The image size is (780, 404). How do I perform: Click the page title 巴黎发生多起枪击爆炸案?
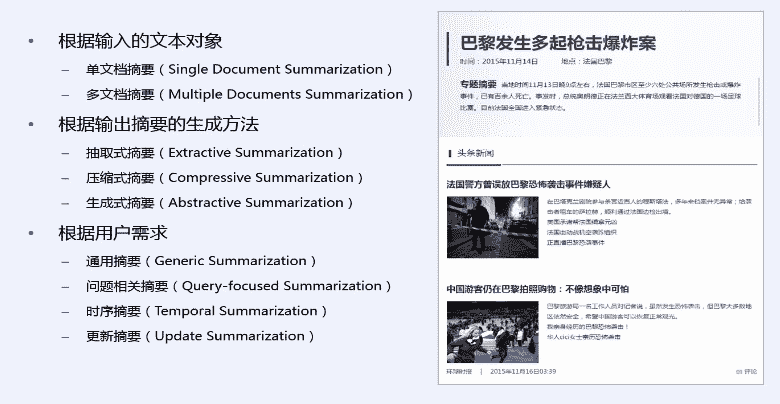(557, 42)
